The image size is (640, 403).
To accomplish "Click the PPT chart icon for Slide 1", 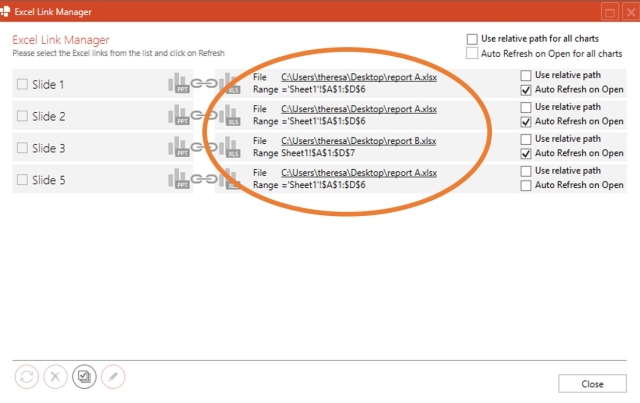I will point(179,85).
